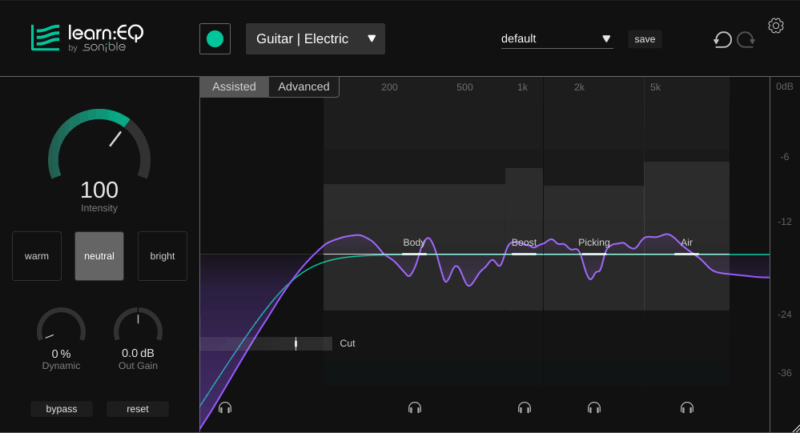Open the settings gear icon
This screenshot has height=433, width=800.
point(775,25)
